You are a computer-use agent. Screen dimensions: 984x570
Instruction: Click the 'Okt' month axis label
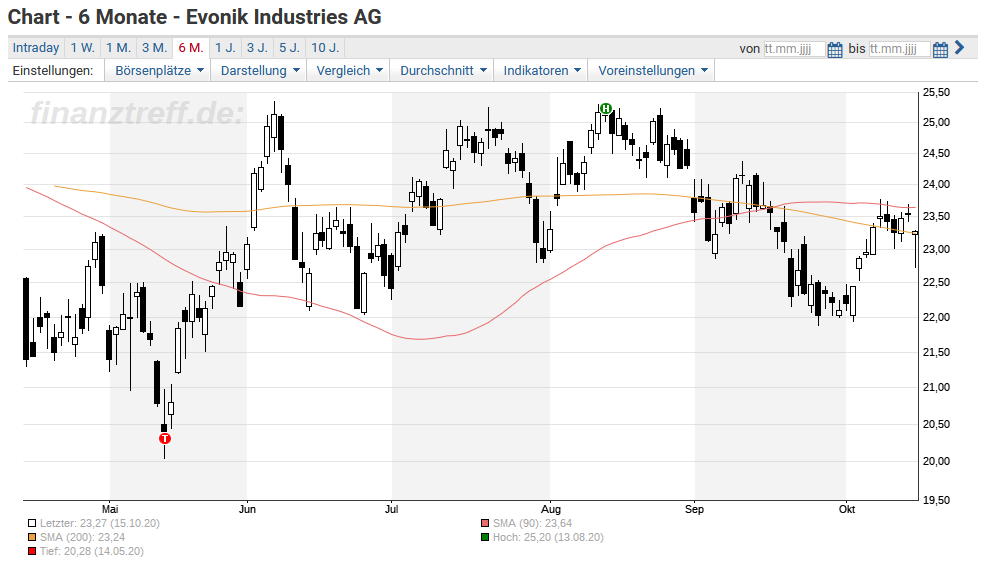click(847, 509)
